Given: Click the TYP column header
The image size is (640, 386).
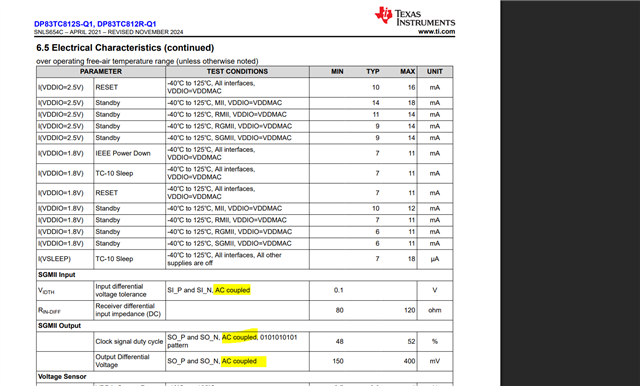Looking at the screenshot, I should 373,71.
